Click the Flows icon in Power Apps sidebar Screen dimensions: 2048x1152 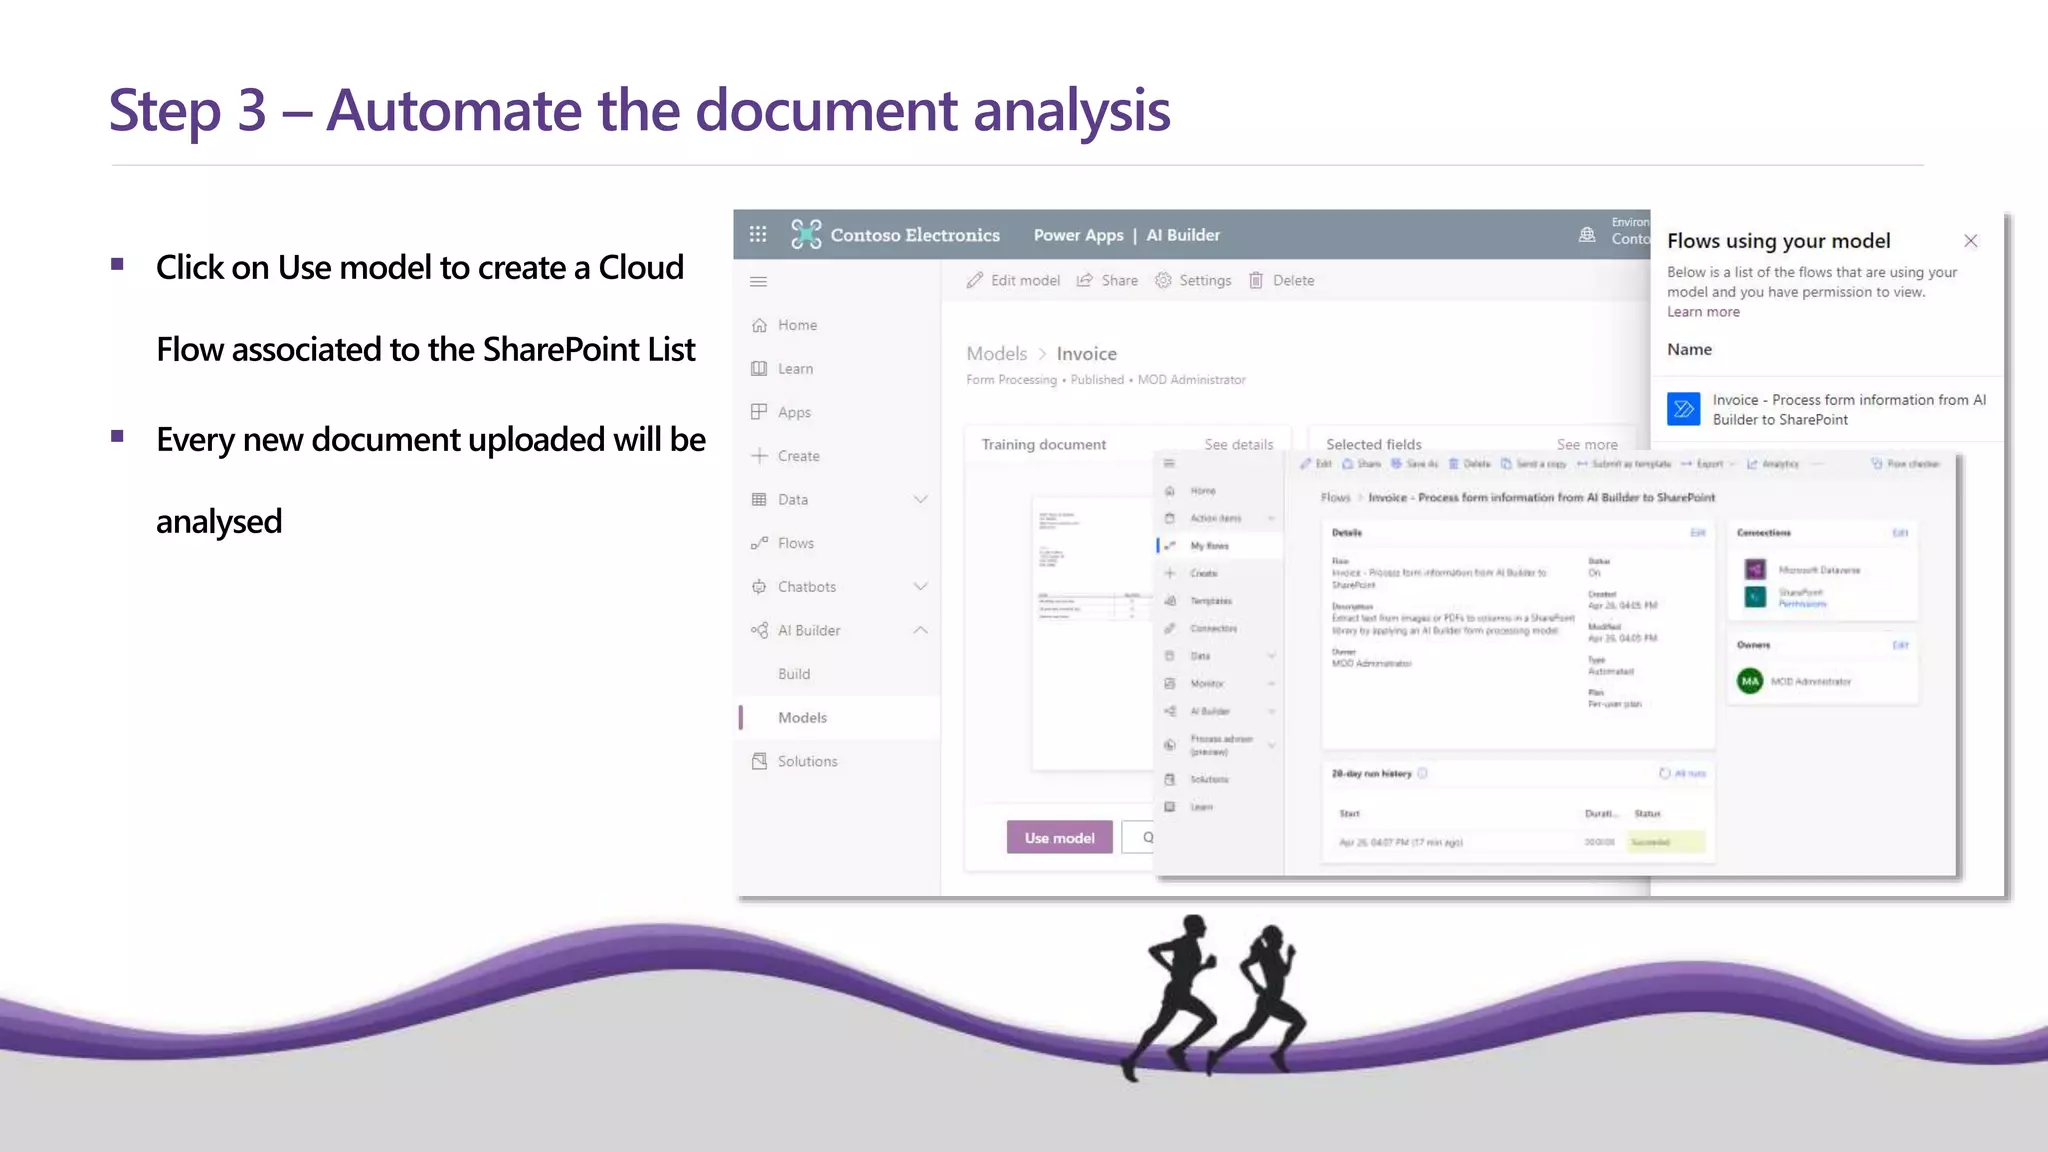coord(759,543)
